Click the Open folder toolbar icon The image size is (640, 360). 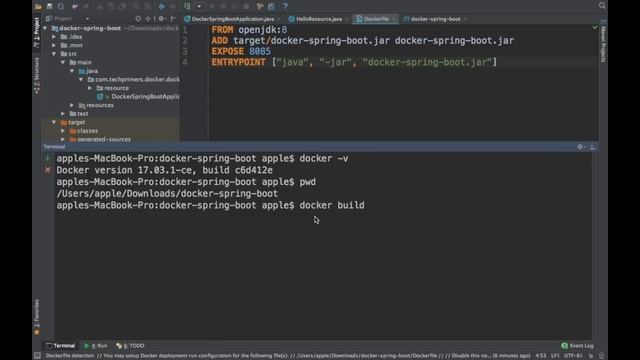[38, 6]
